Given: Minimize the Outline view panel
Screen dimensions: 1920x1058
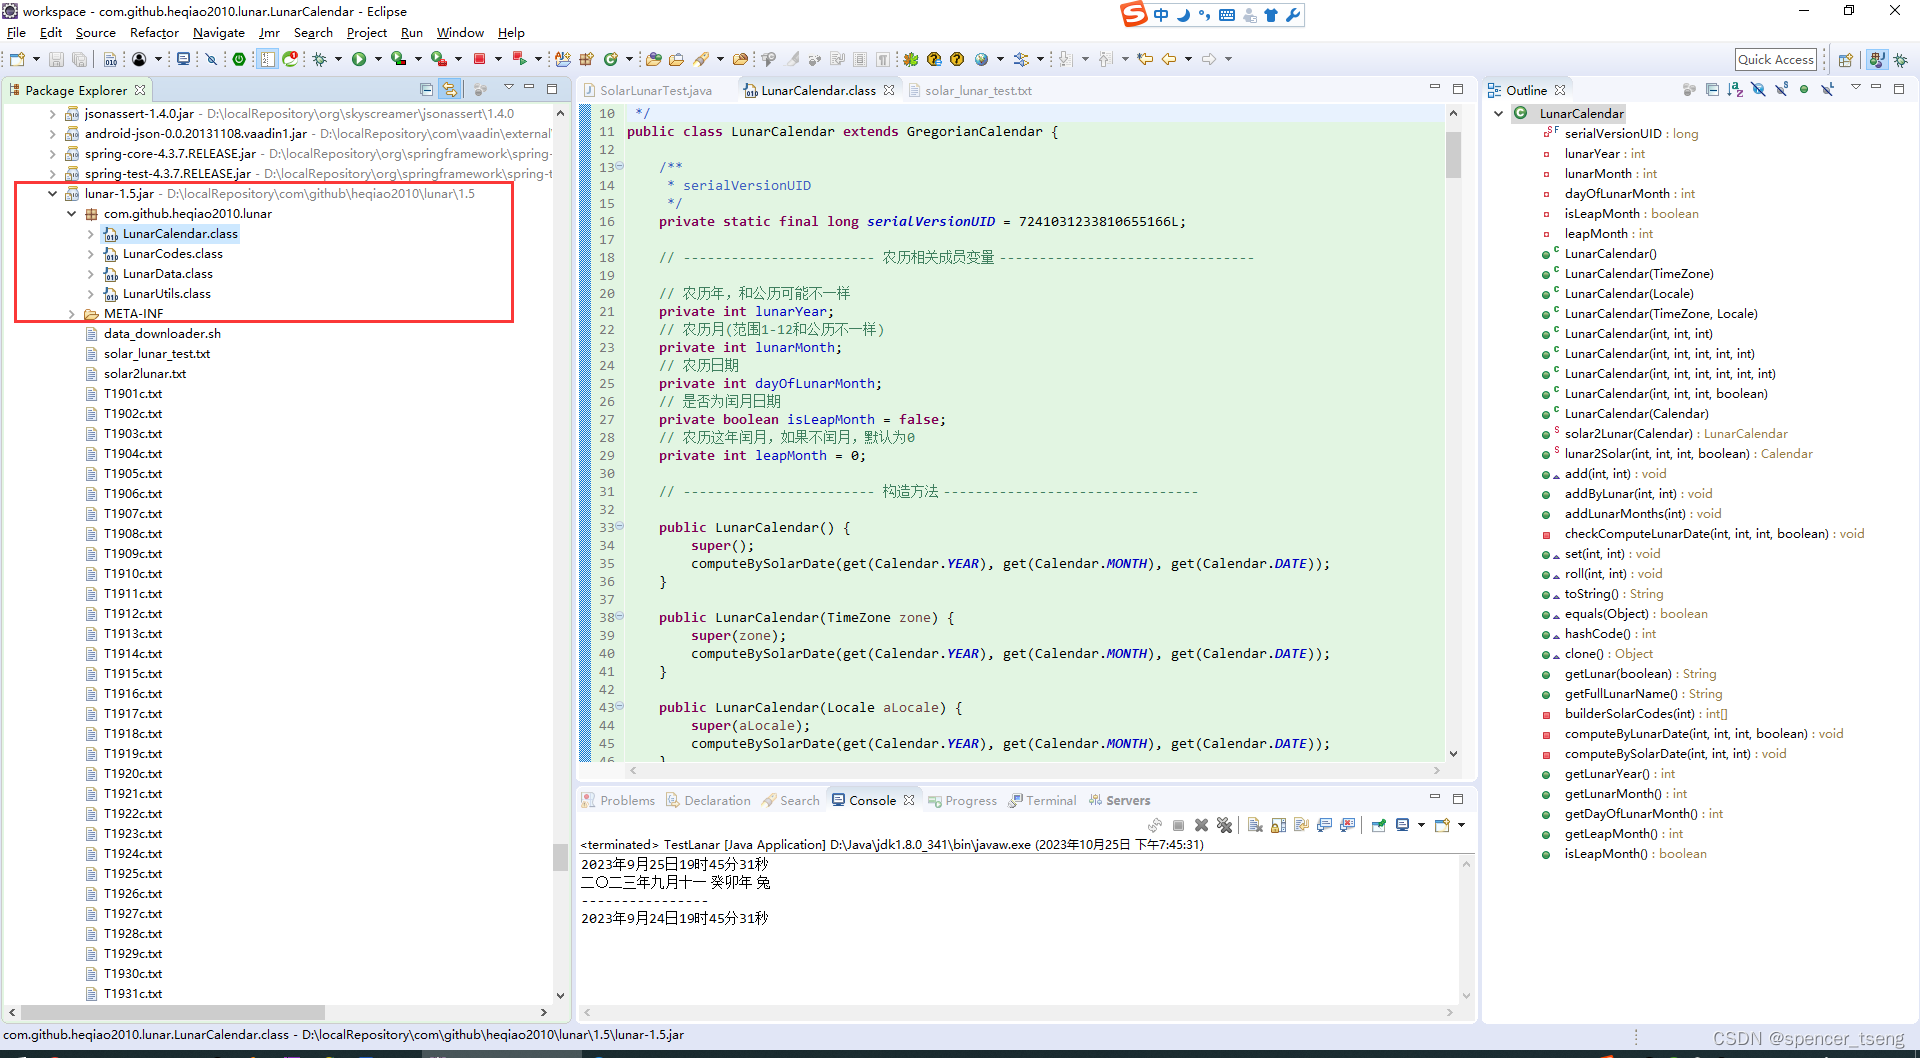Looking at the screenshot, I should (x=1876, y=88).
